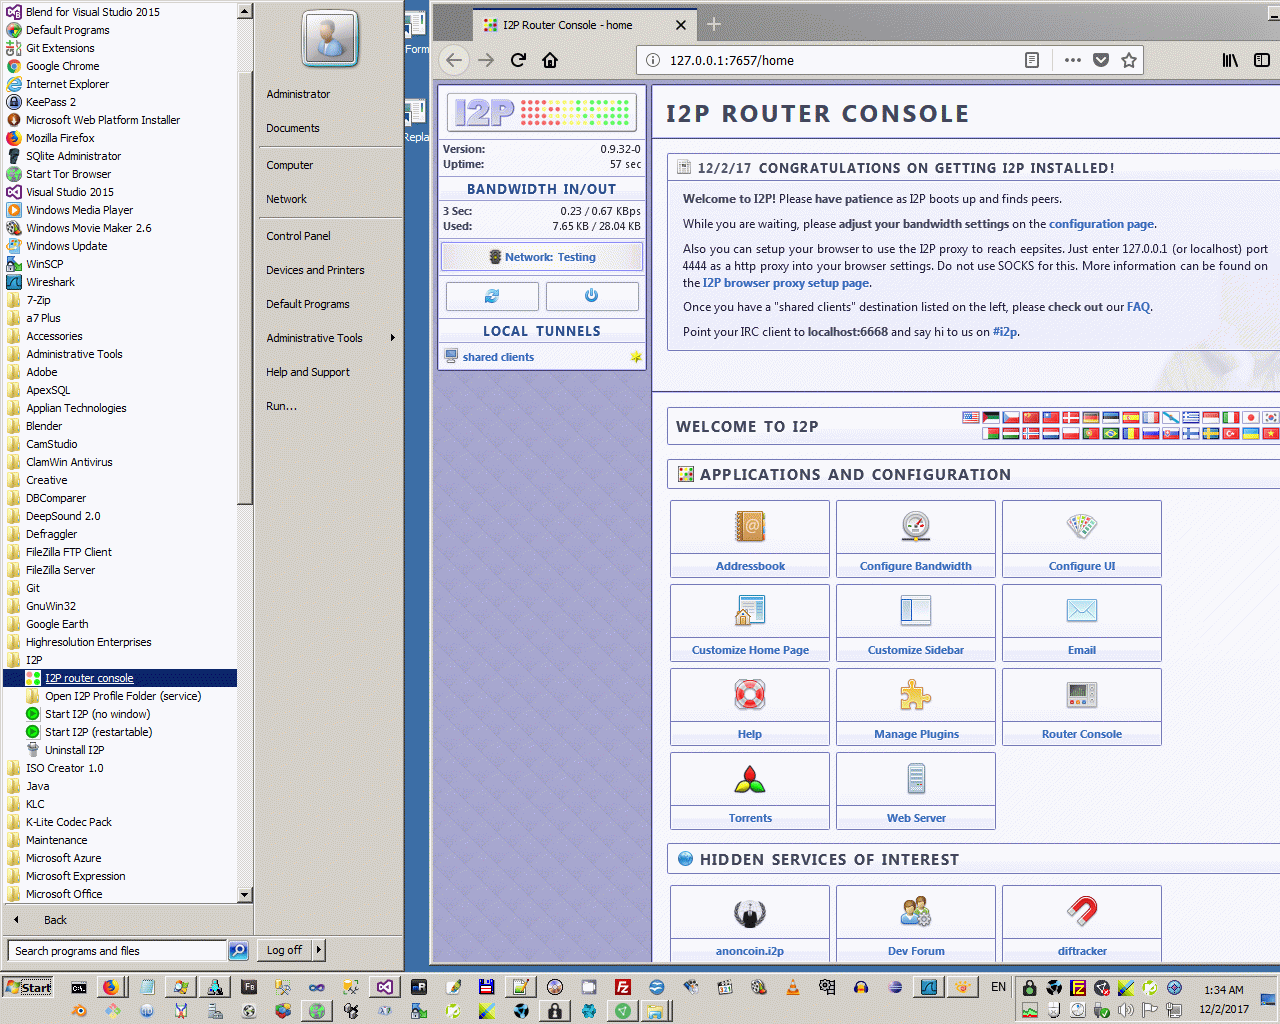
Task: Follow the configuration page link
Action: coord(1102,224)
